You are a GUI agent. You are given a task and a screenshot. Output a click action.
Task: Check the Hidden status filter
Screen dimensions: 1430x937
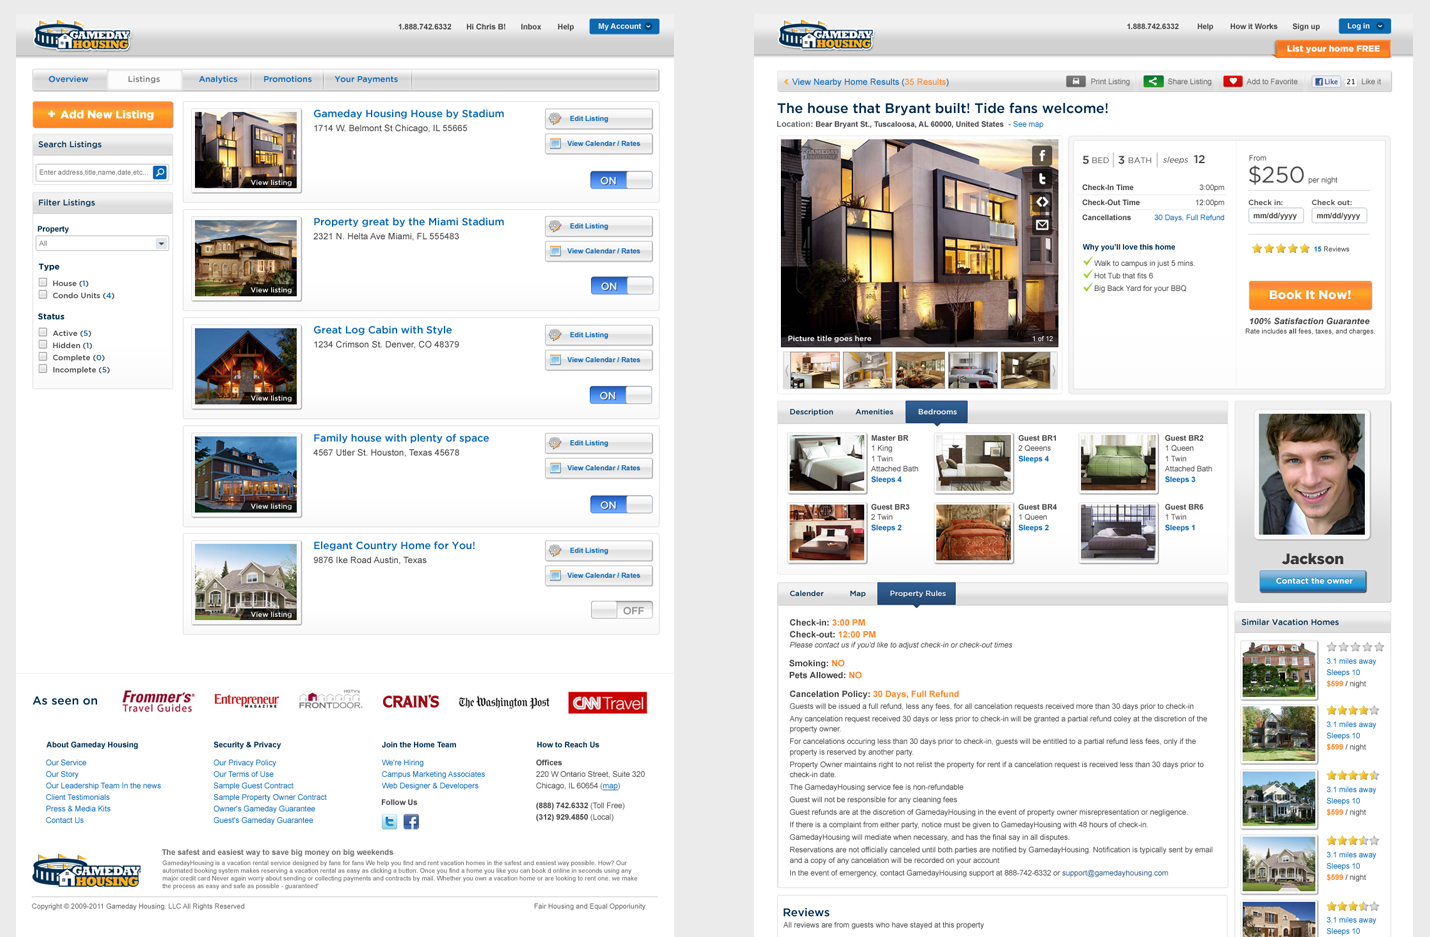(43, 344)
